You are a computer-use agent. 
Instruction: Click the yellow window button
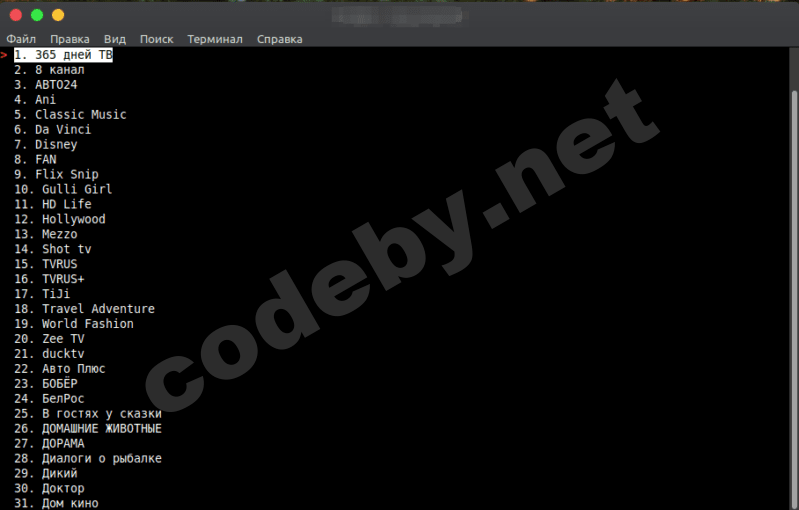tap(58, 15)
